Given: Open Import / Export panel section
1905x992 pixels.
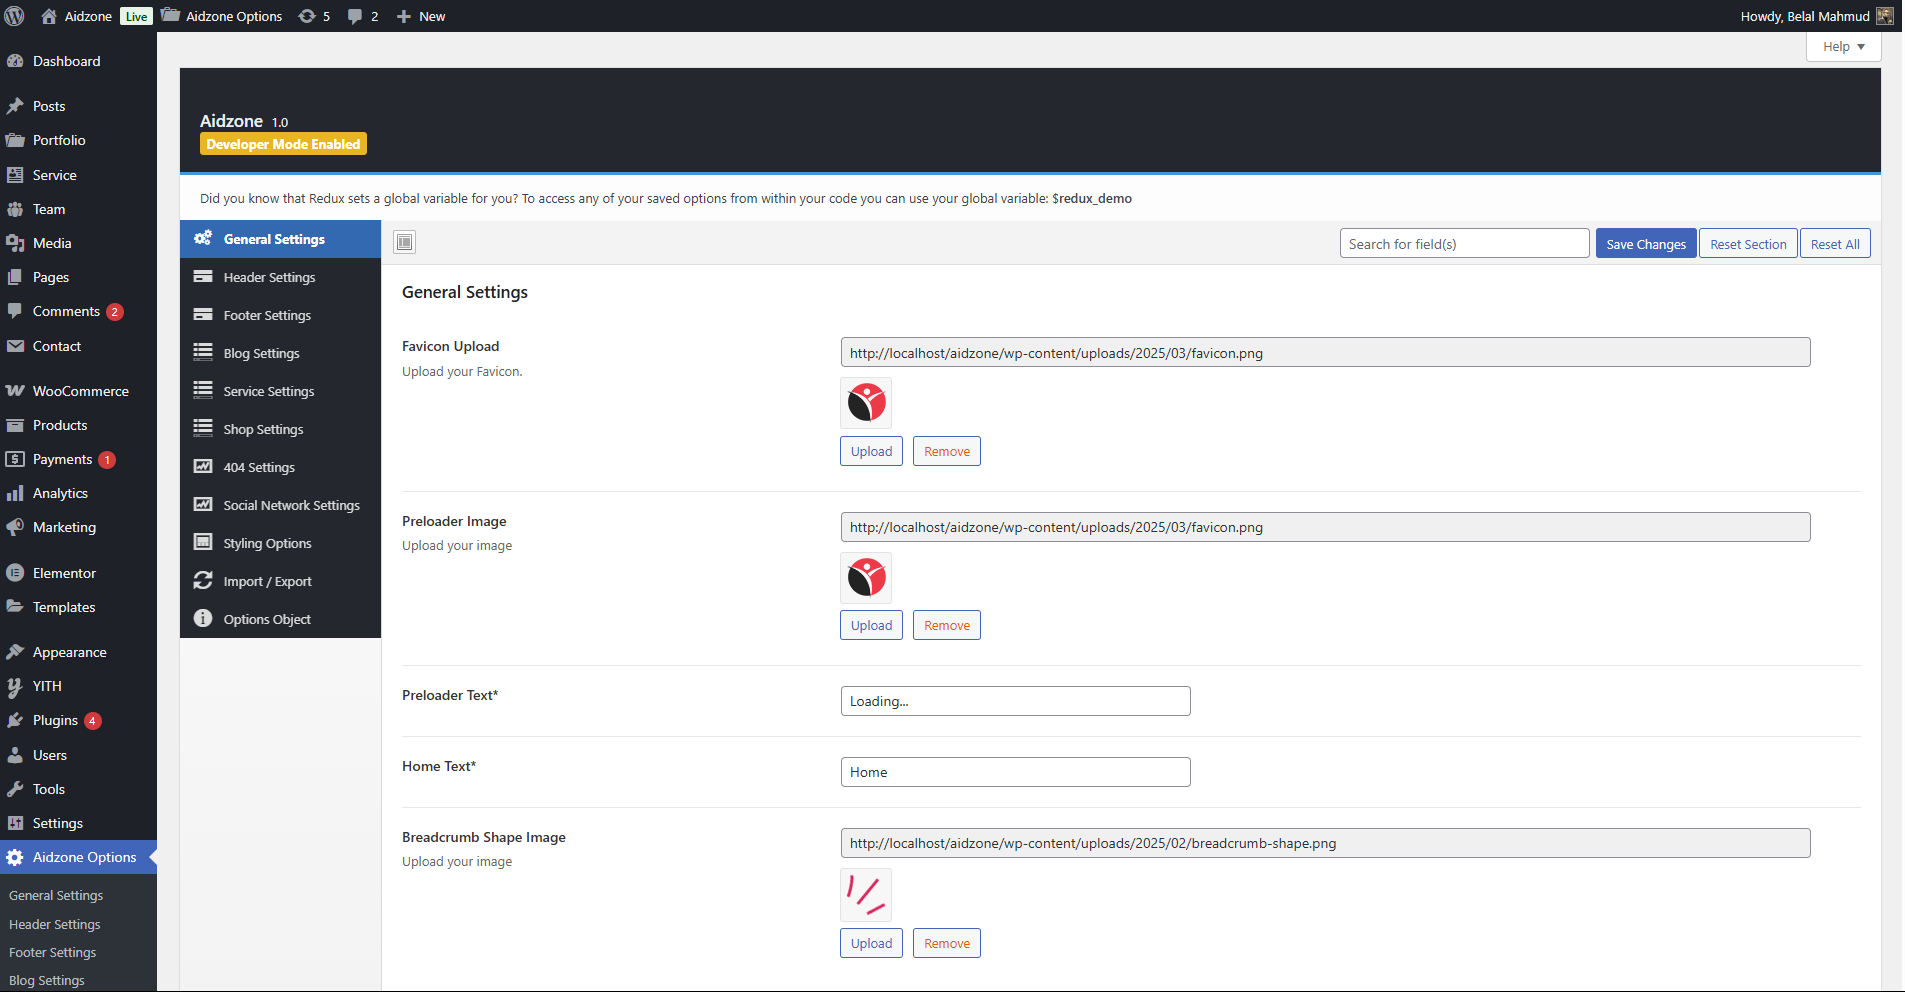Looking at the screenshot, I should pos(267,581).
